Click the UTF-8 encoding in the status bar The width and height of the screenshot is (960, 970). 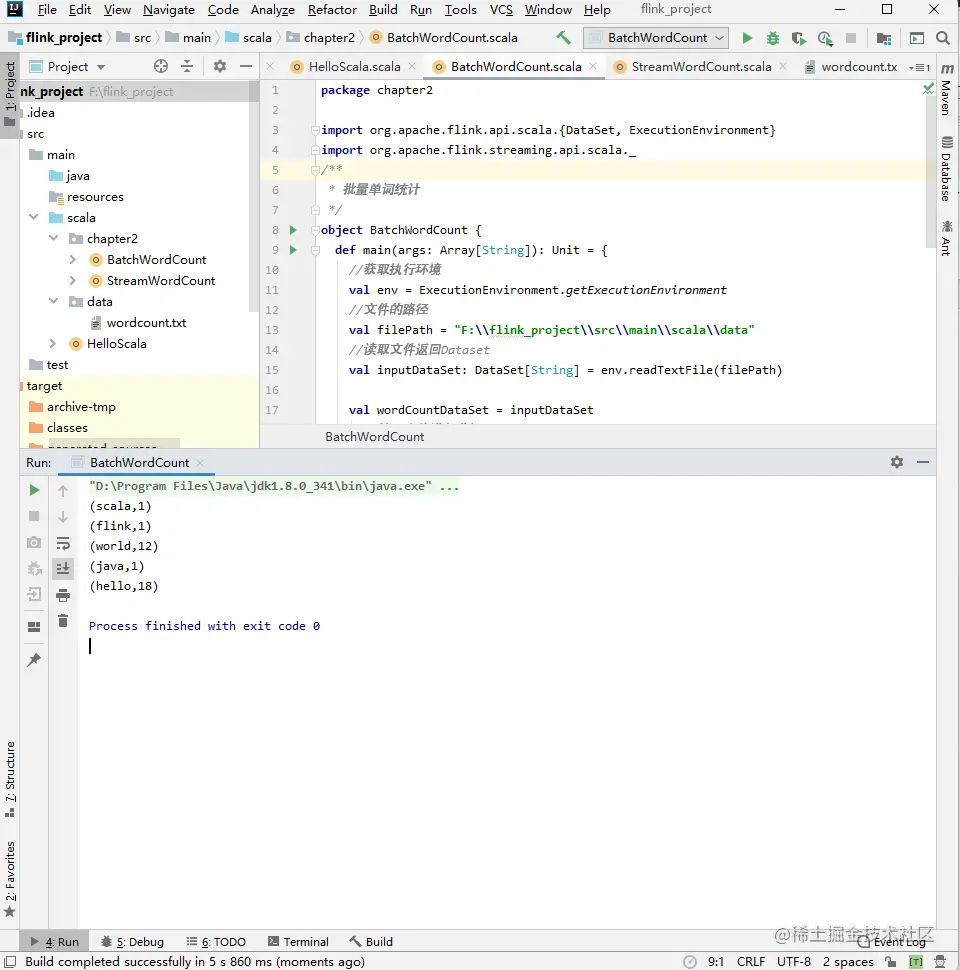(794, 961)
